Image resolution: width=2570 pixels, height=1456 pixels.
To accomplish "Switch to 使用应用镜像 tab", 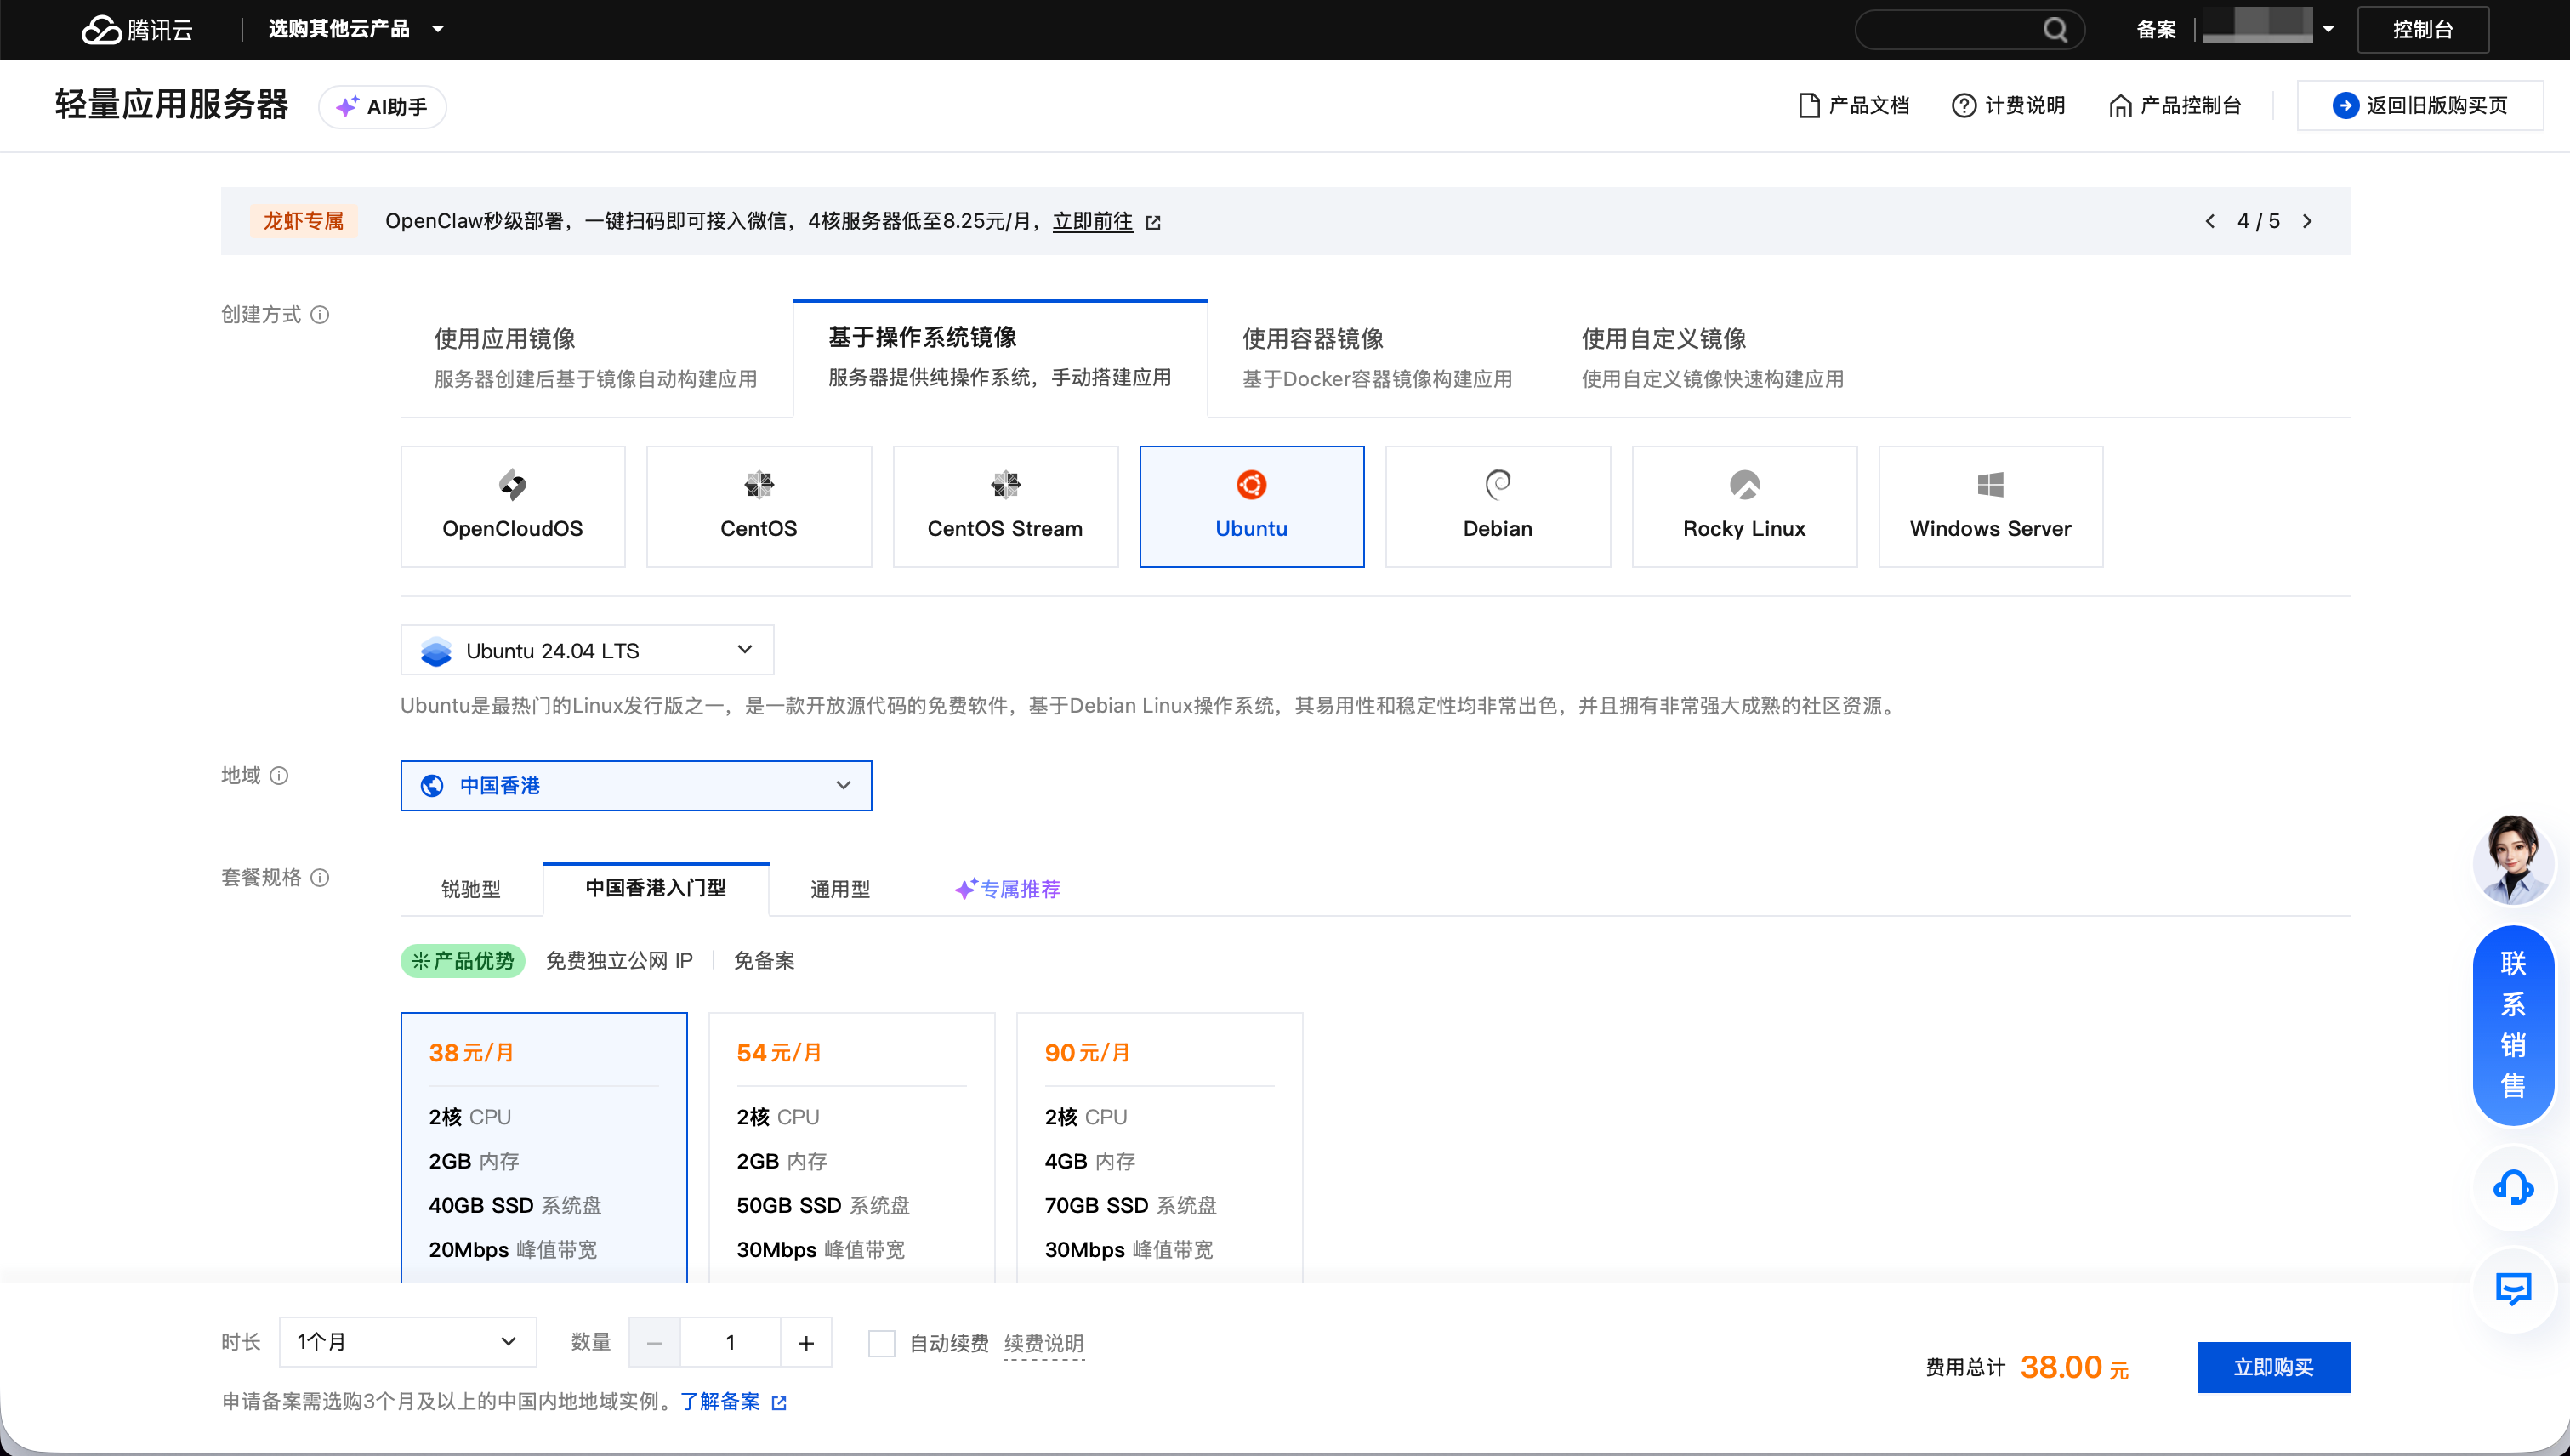I will tap(596, 358).
